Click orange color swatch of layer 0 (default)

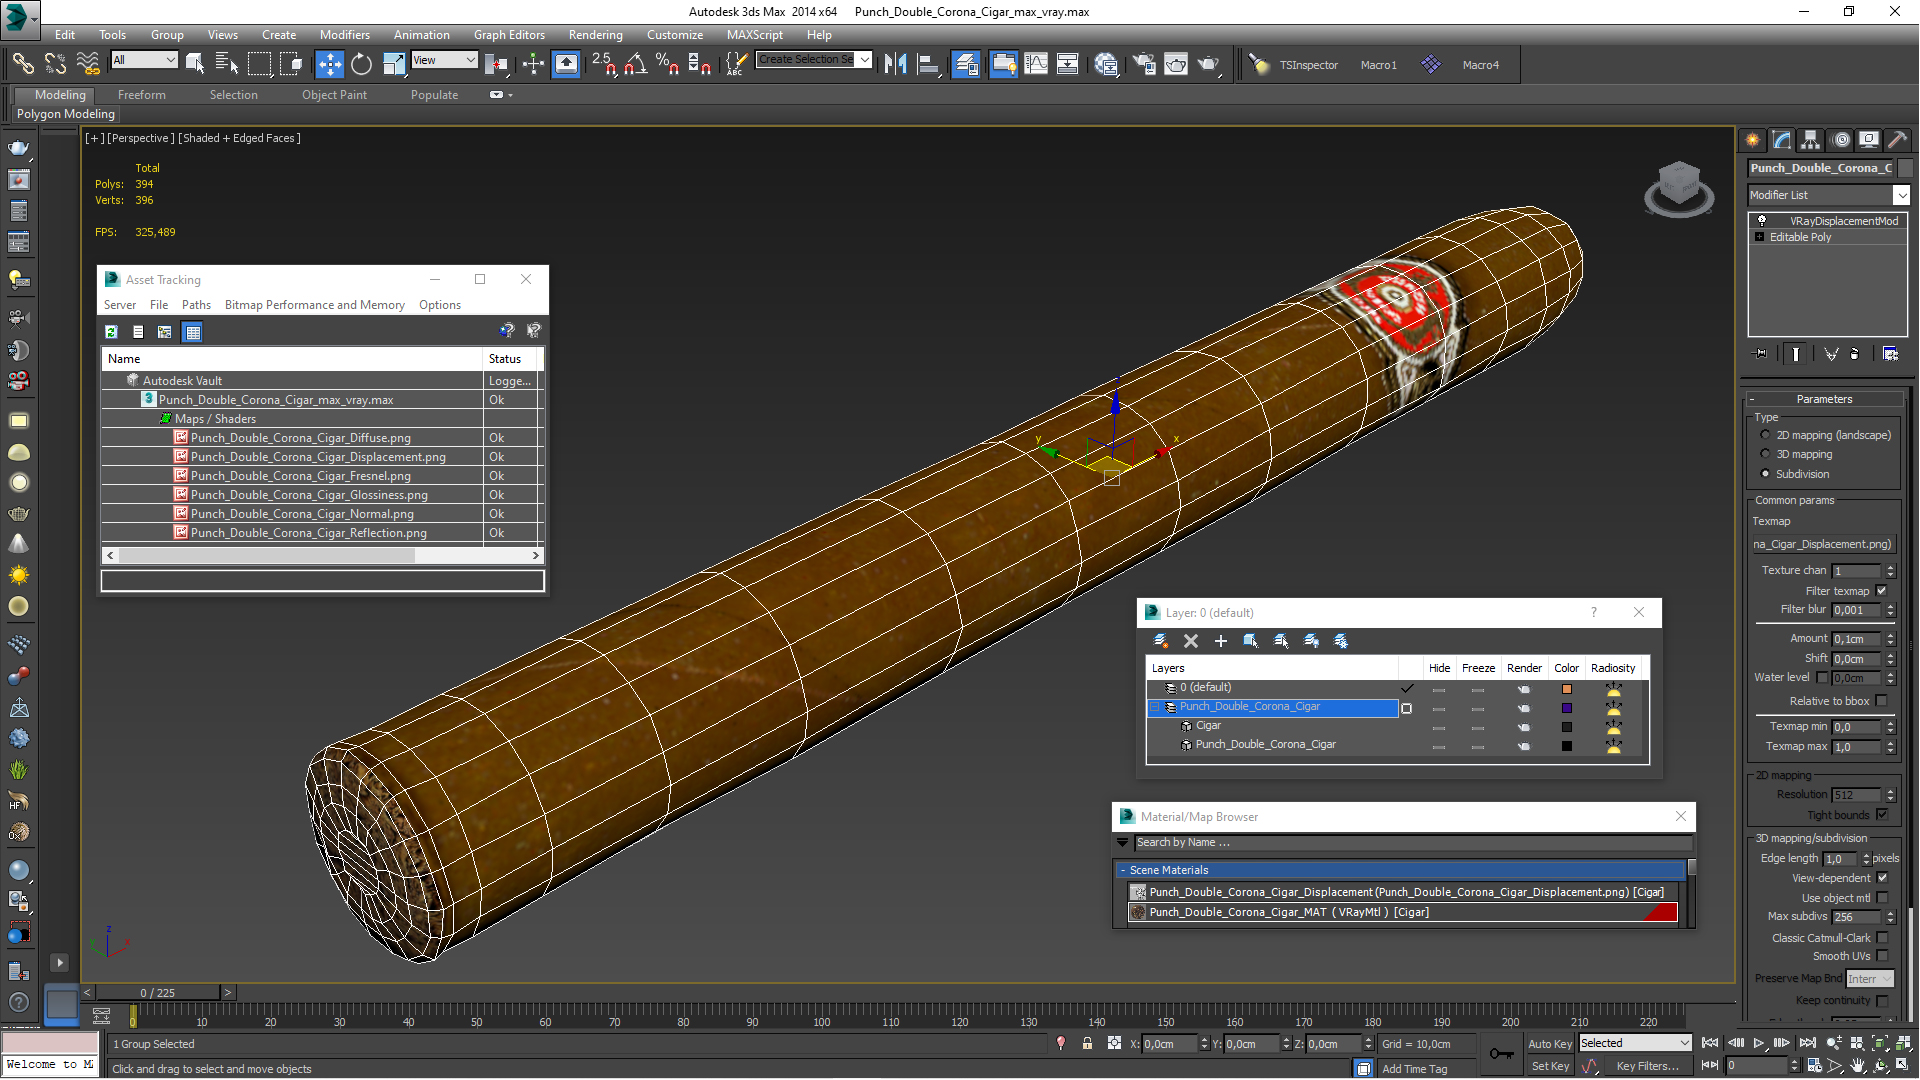(1567, 689)
